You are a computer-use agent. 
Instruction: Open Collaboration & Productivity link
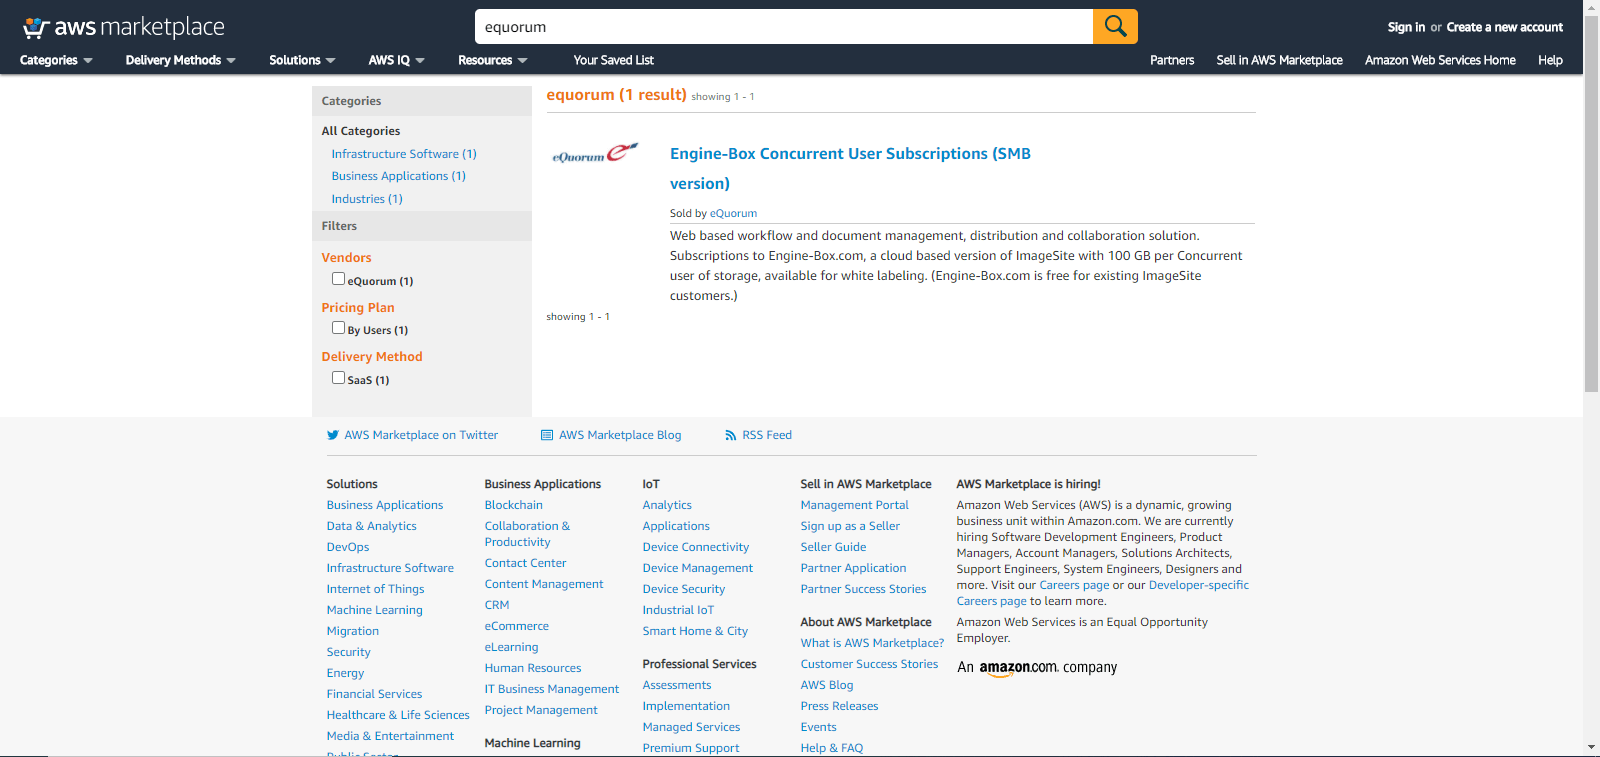527,534
